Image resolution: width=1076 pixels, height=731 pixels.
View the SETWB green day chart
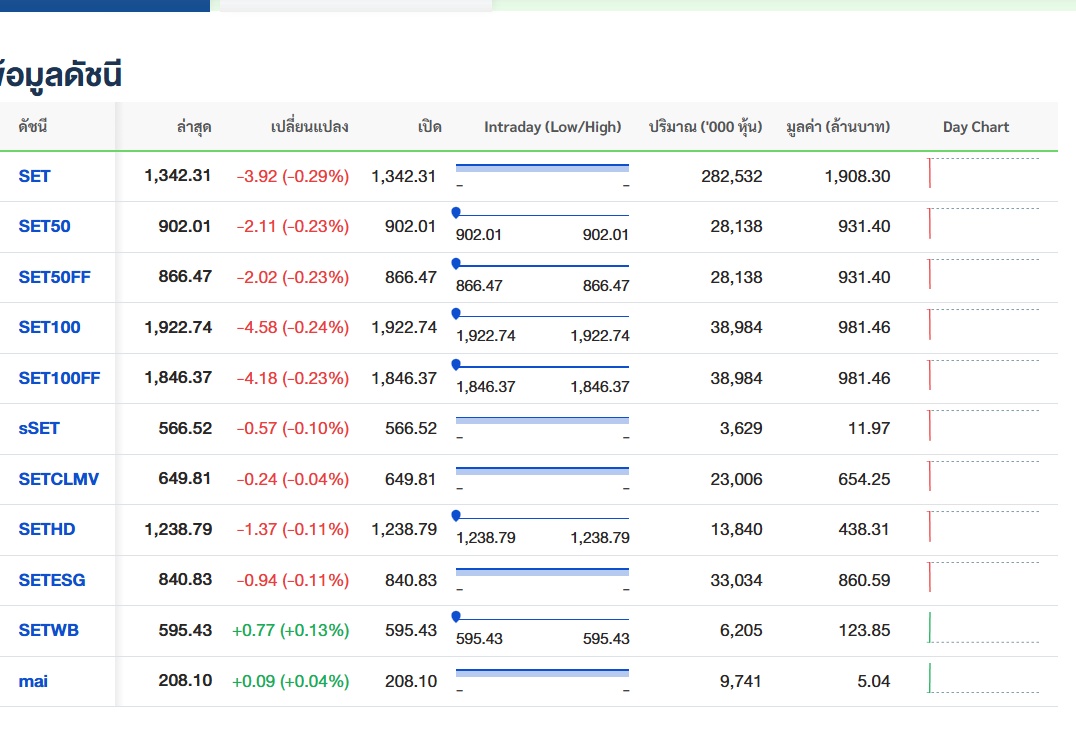coord(982,628)
